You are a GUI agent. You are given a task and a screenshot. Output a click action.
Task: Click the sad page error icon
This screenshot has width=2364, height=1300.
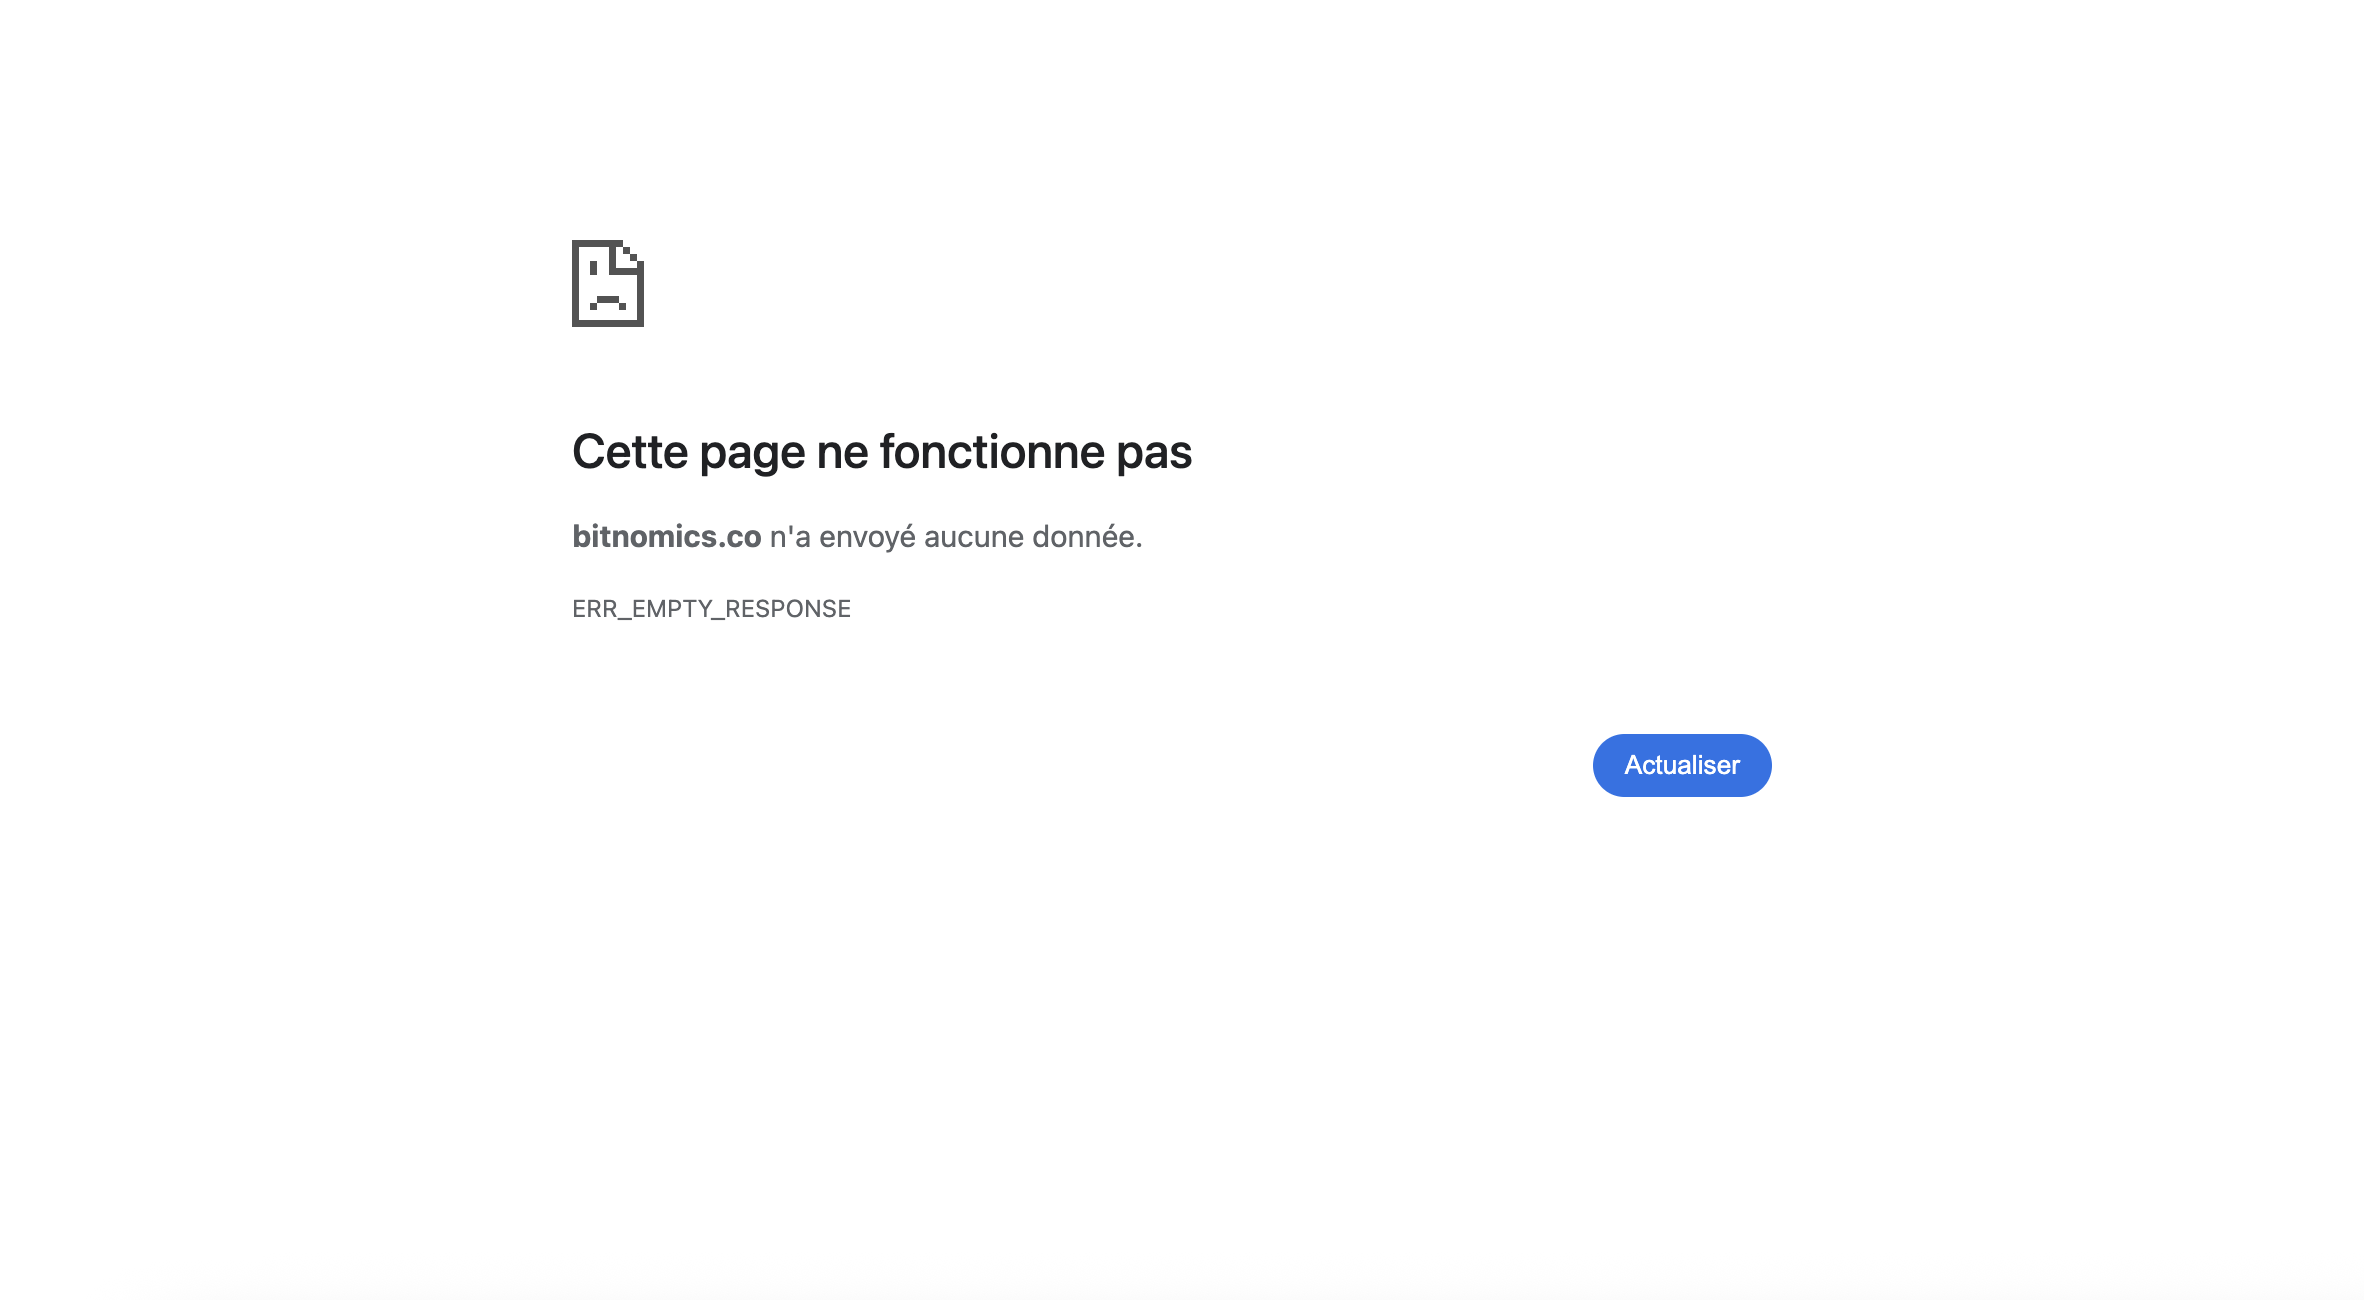pos(608,283)
